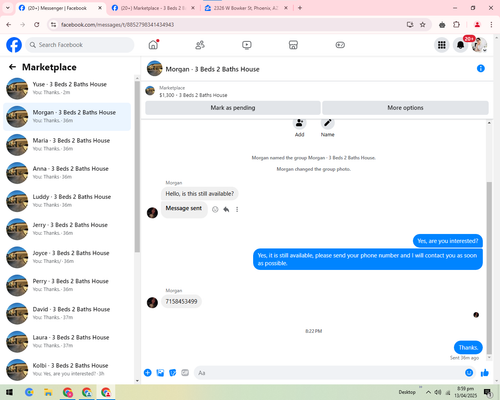The image size is (500, 400).
Task: Switch to the 2326 W Bowker St tab
Action: (246, 8)
